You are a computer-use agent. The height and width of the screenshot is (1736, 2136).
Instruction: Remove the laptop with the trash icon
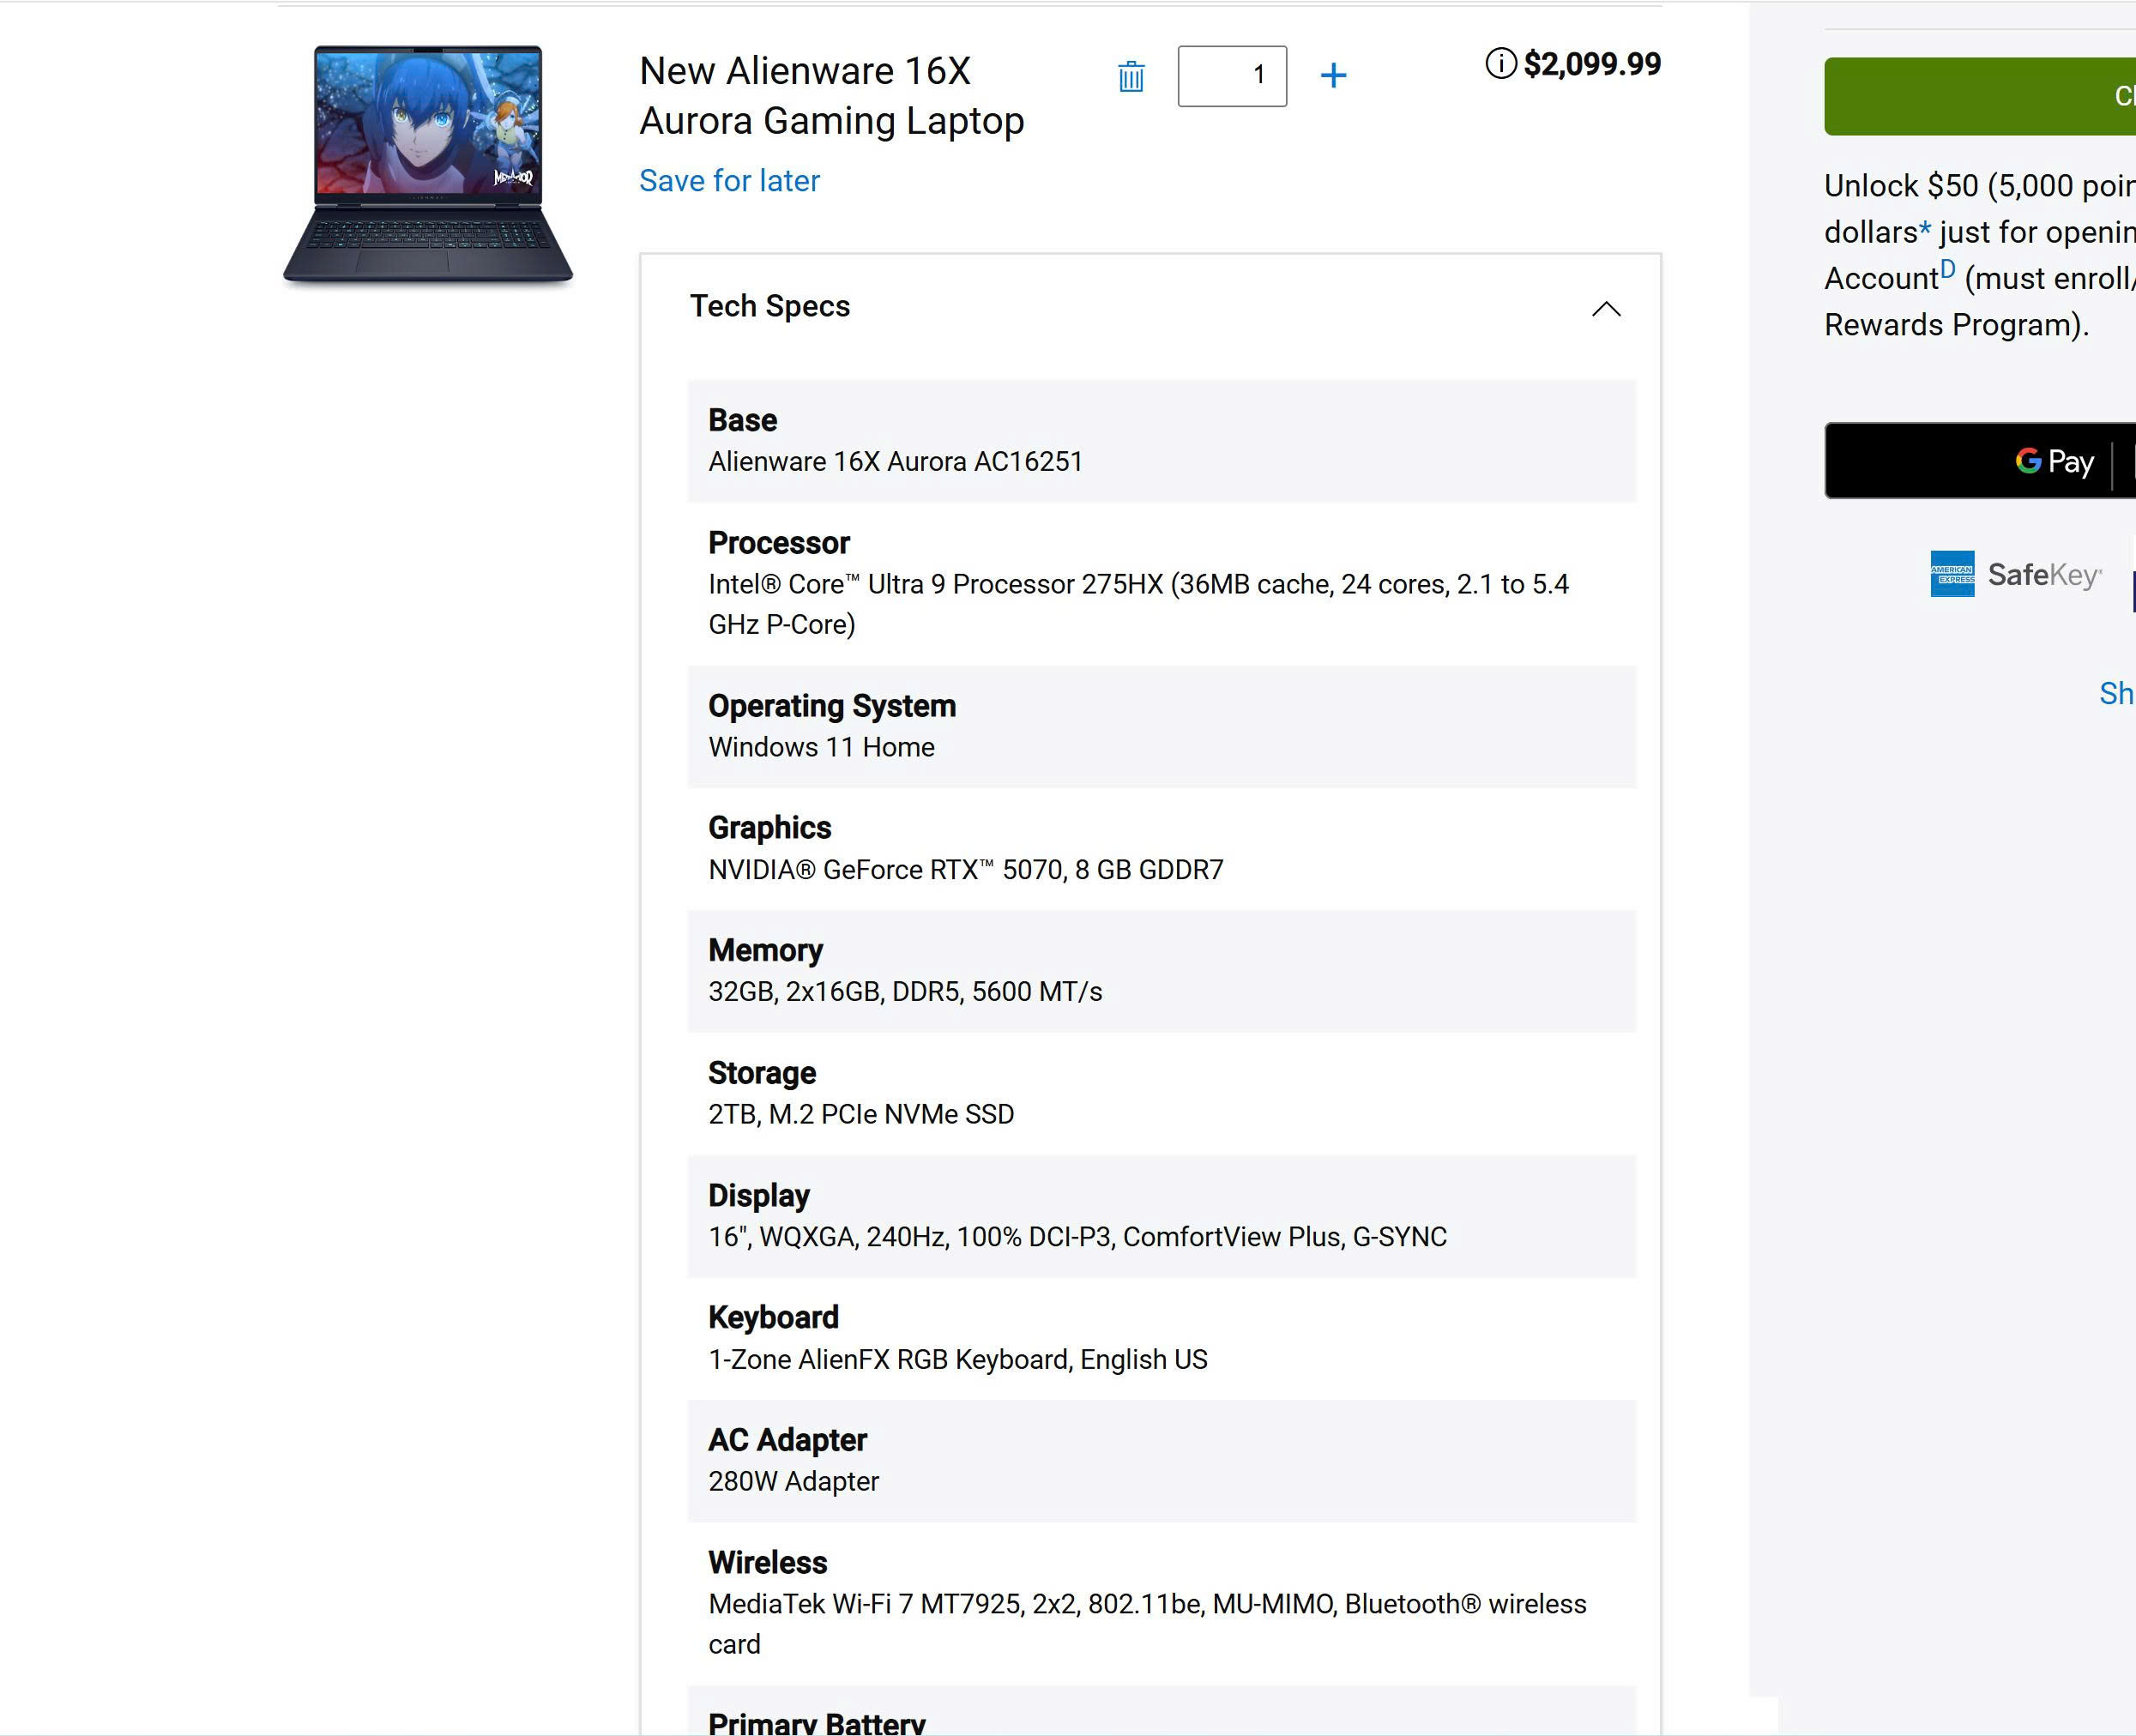(1131, 76)
